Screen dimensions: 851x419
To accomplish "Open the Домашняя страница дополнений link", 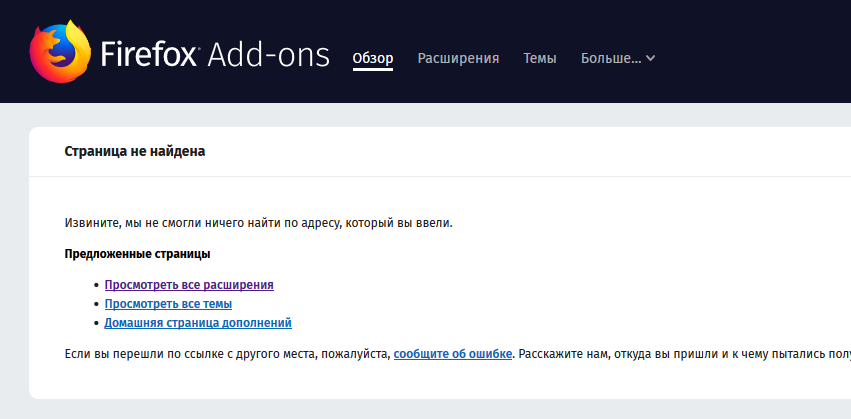I will pyautogui.click(x=198, y=323).
